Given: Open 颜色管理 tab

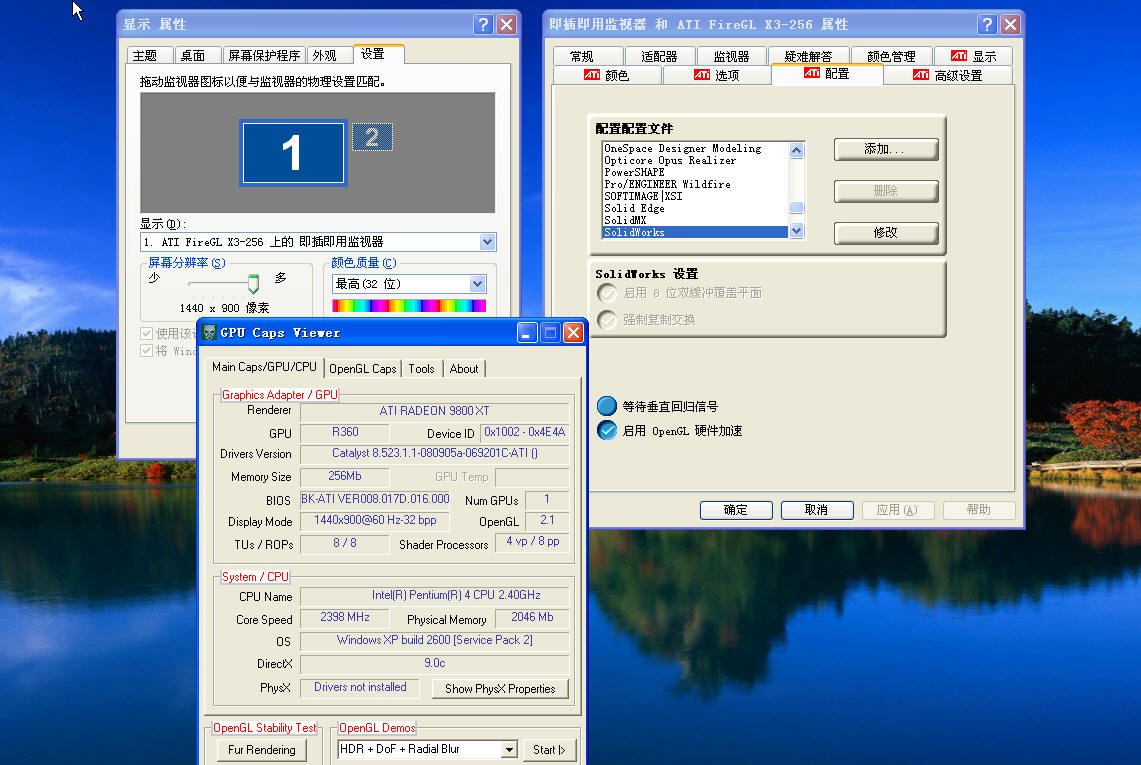Looking at the screenshot, I should coord(891,56).
